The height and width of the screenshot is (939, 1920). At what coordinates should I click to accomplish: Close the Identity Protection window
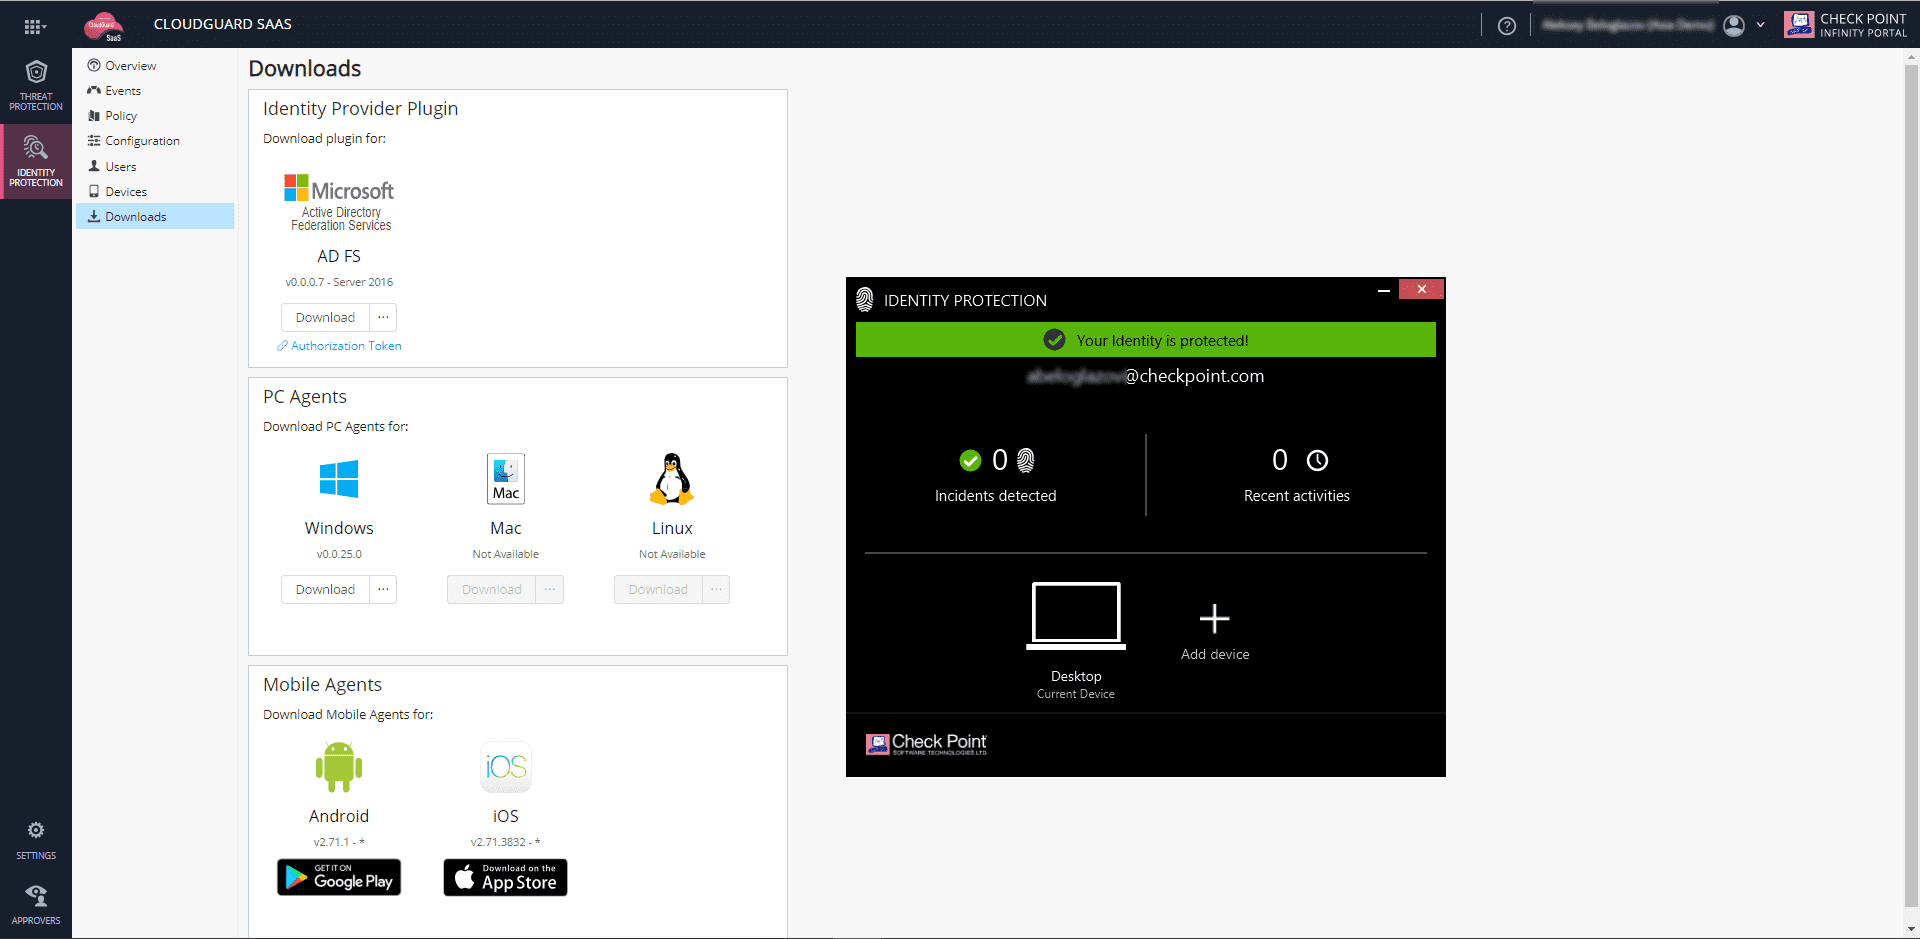pos(1421,290)
